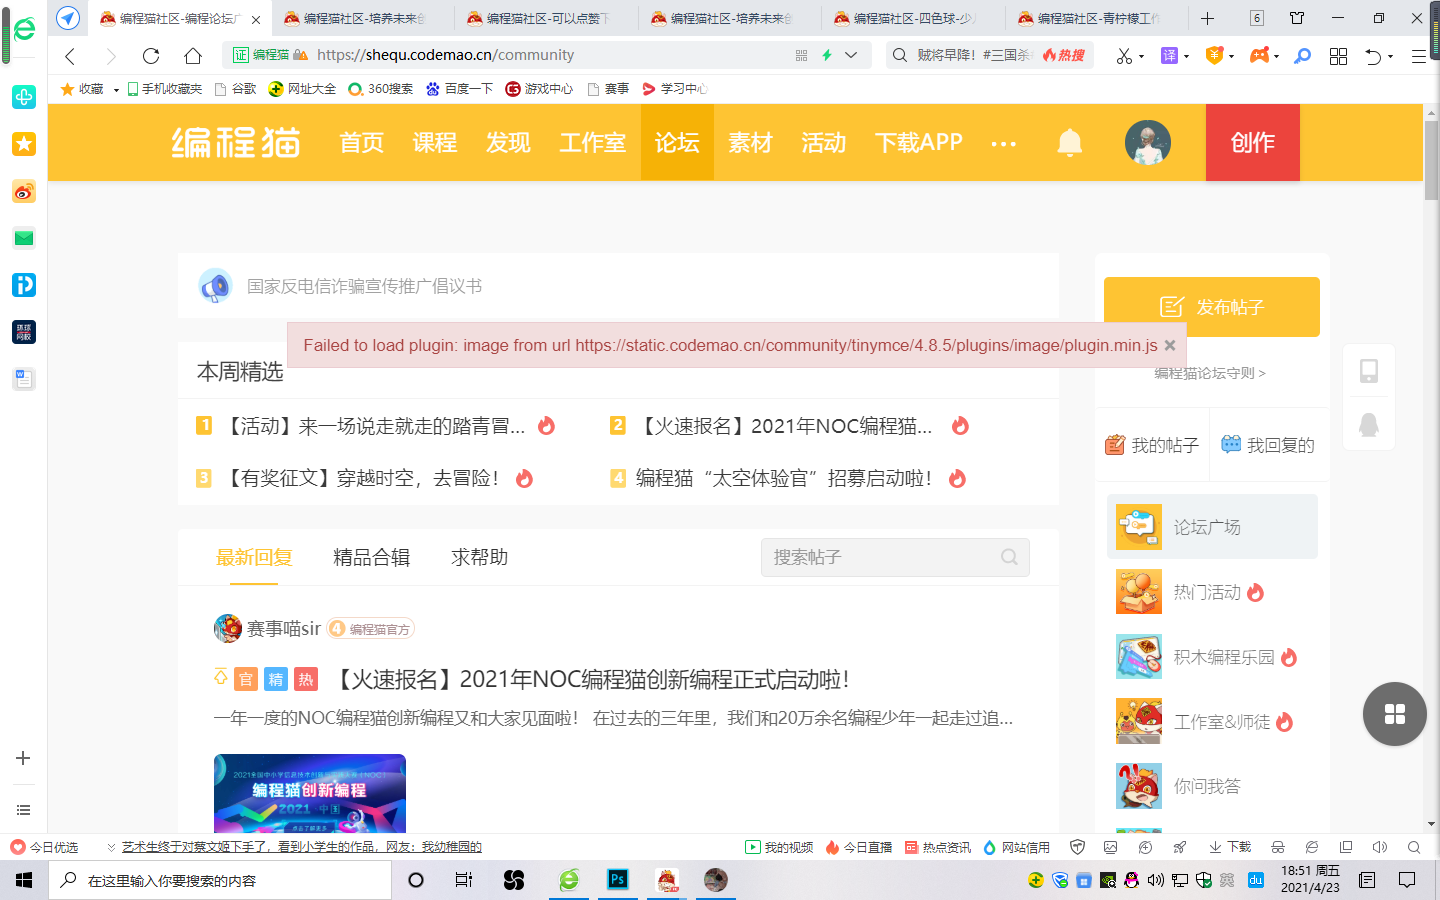This screenshot has height=900, width=1440.
Task: Open Photoshop from the Windows taskbar
Action: pos(618,880)
